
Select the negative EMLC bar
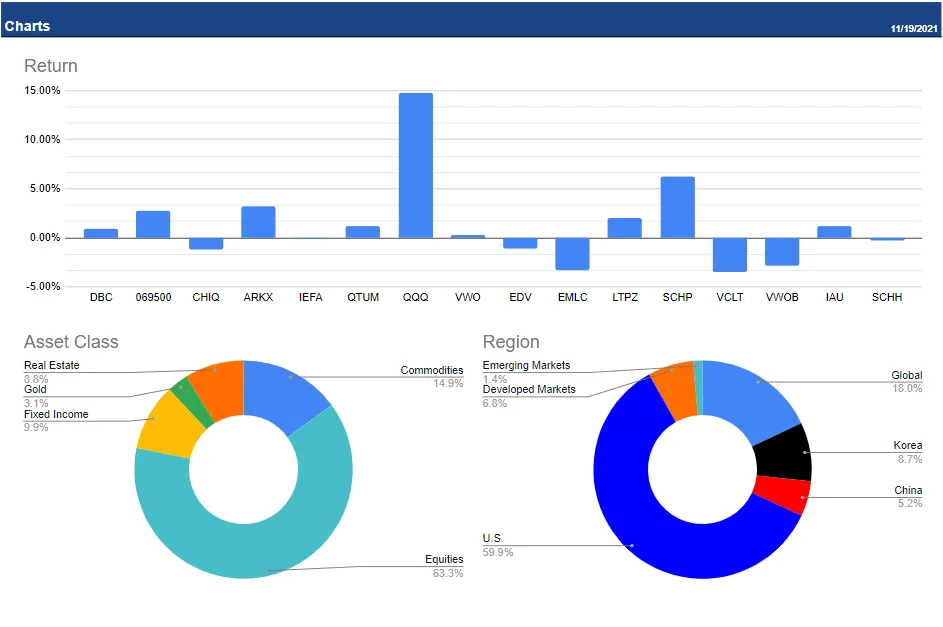(x=572, y=255)
